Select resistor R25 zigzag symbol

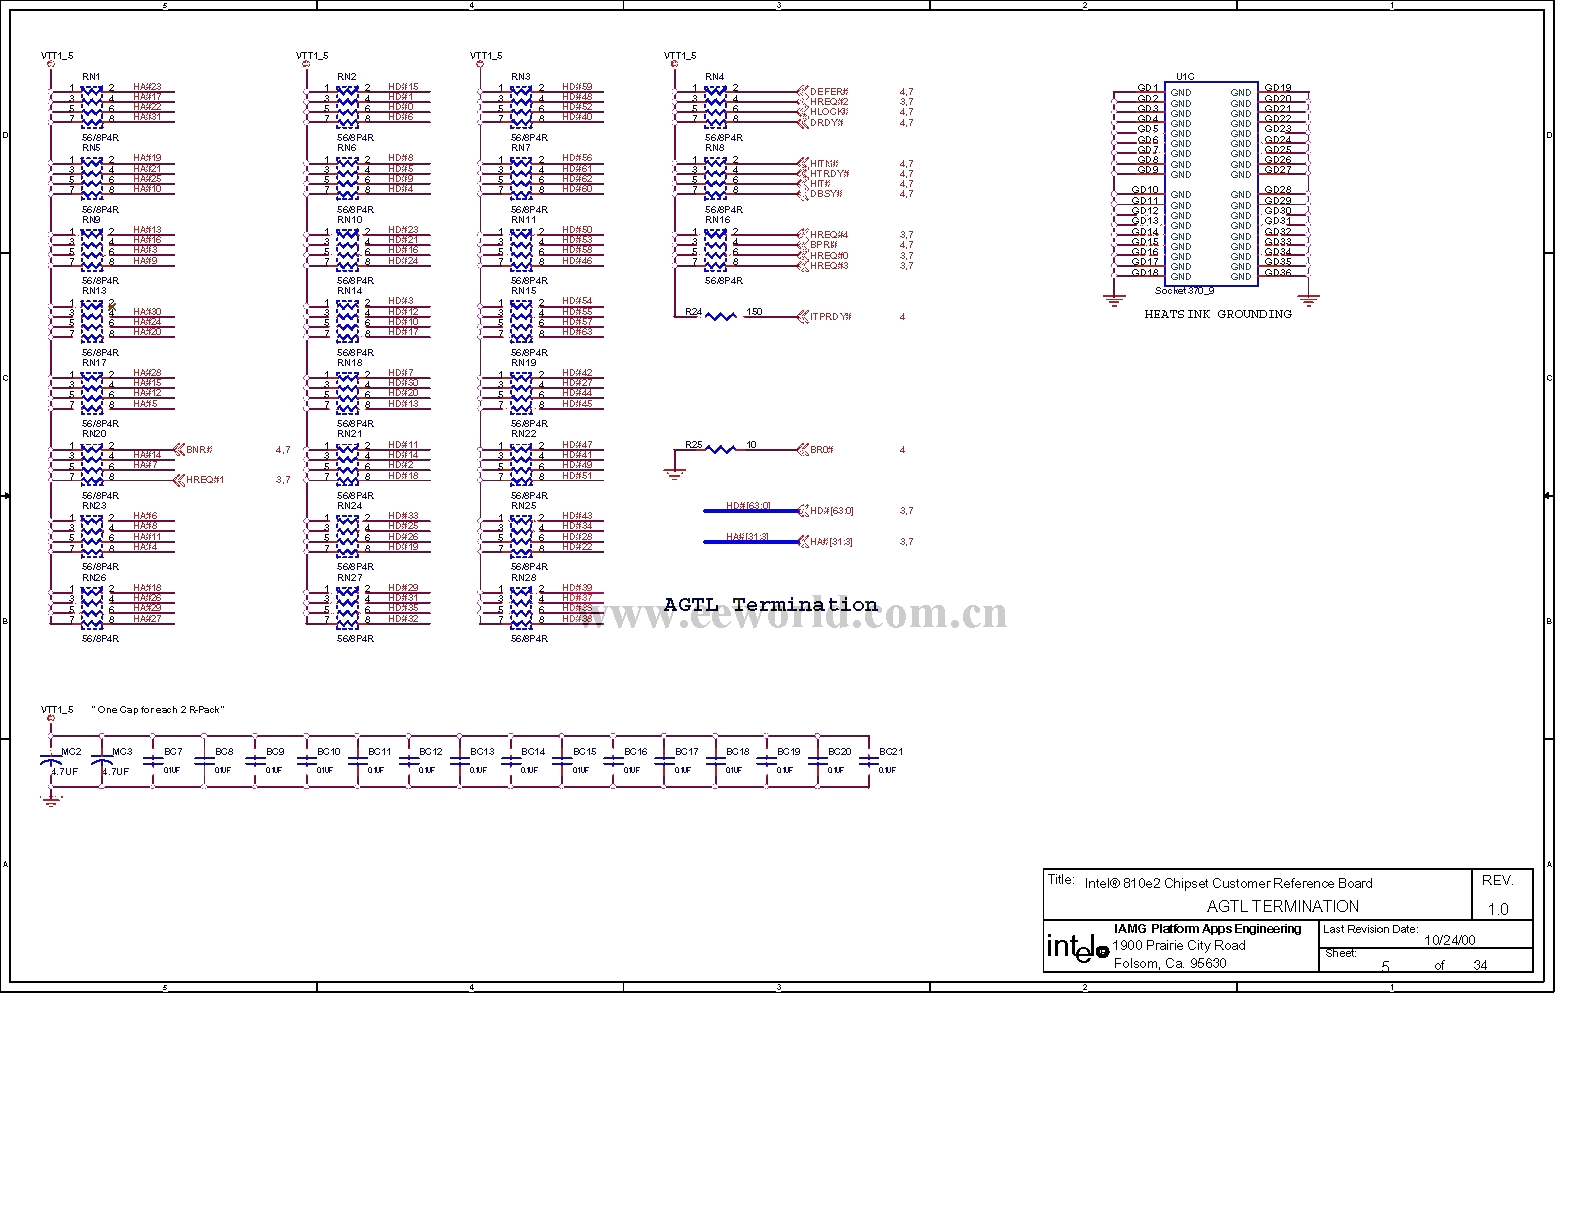click(721, 450)
